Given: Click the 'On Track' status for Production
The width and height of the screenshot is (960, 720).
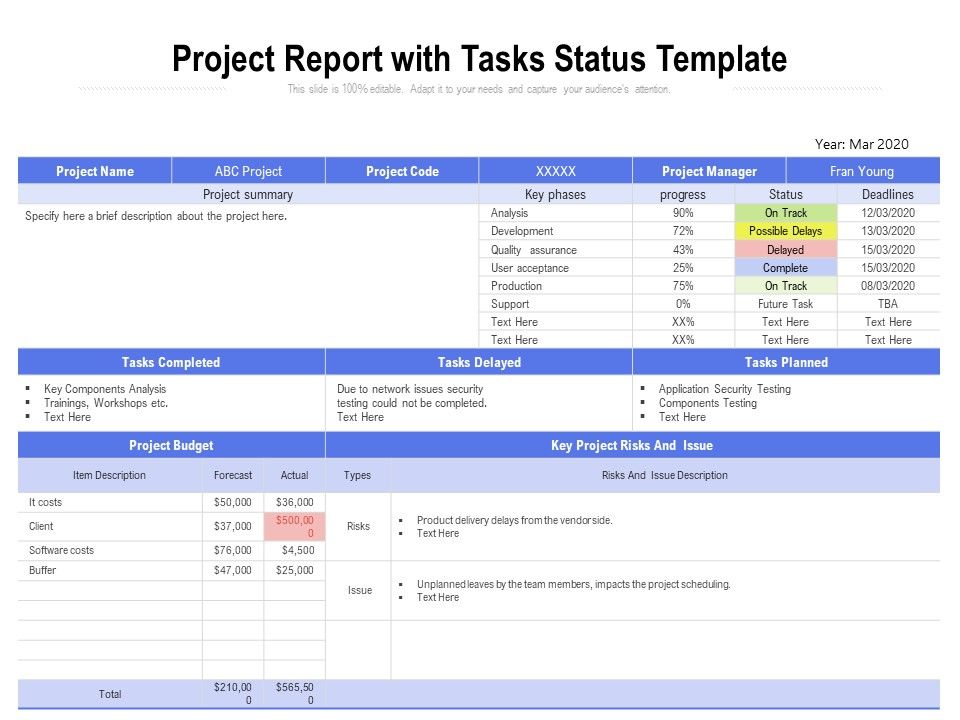Looking at the screenshot, I should click(x=786, y=285).
